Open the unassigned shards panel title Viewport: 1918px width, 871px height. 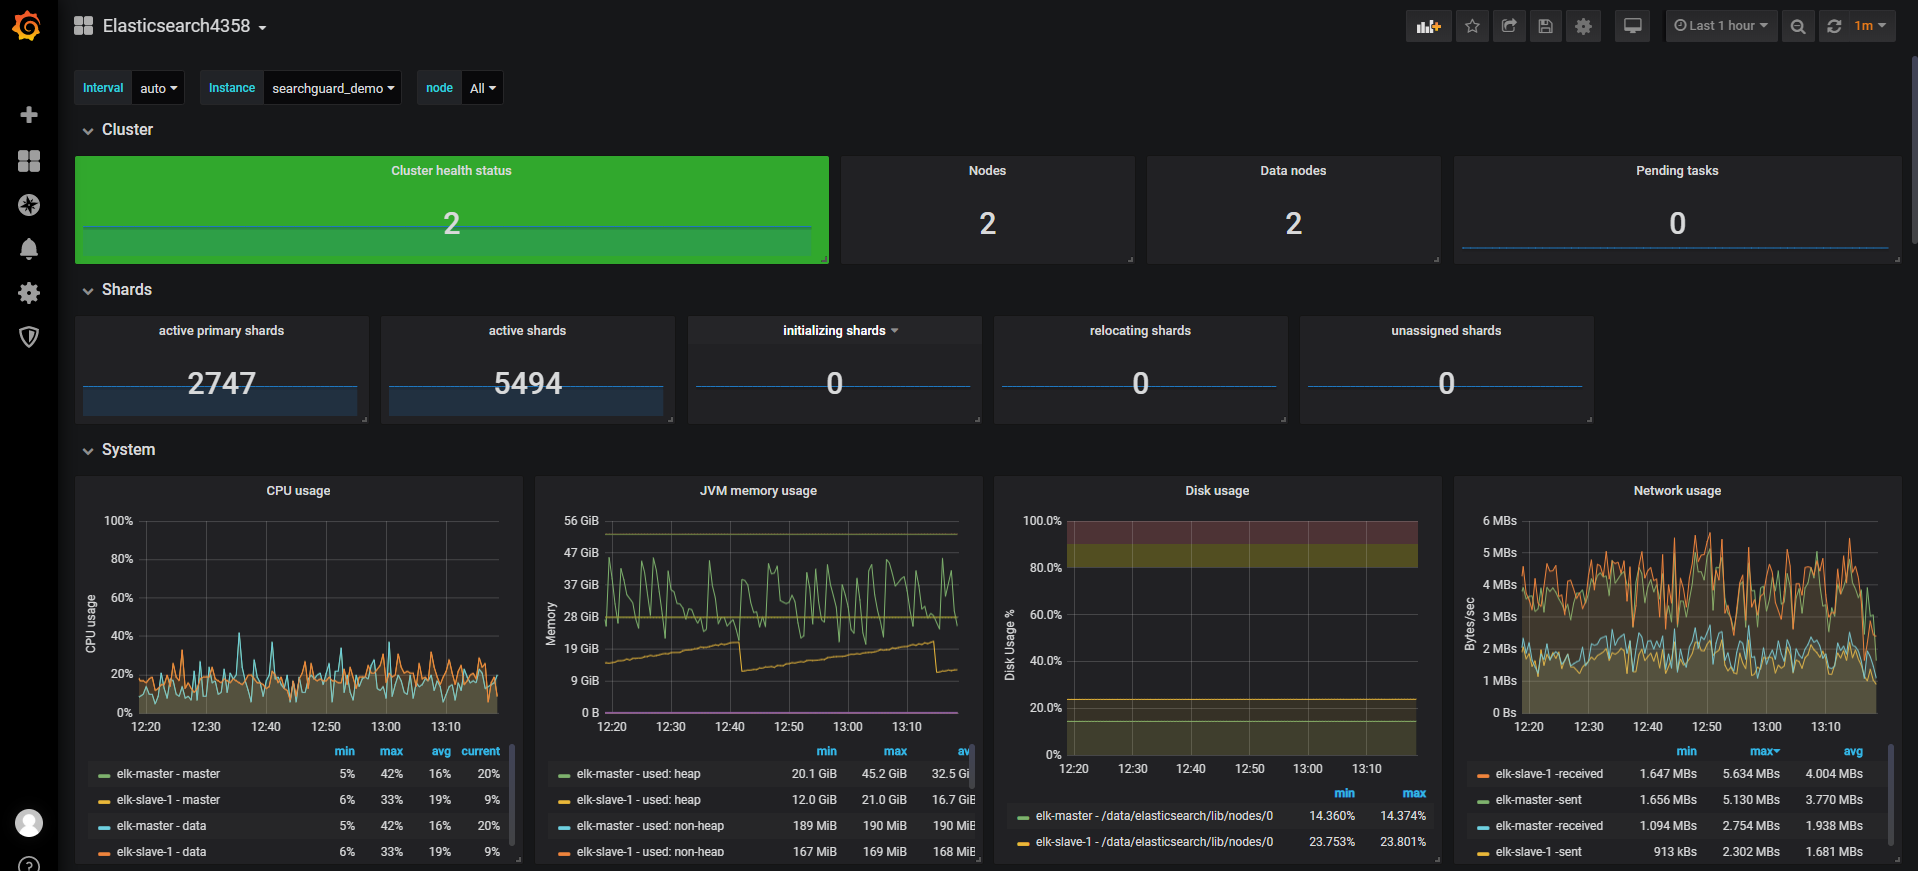tap(1446, 331)
